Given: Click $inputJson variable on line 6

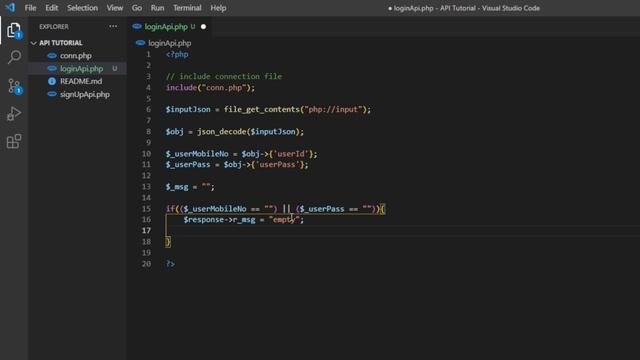Looking at the screenshot, I should coord(188,109).
